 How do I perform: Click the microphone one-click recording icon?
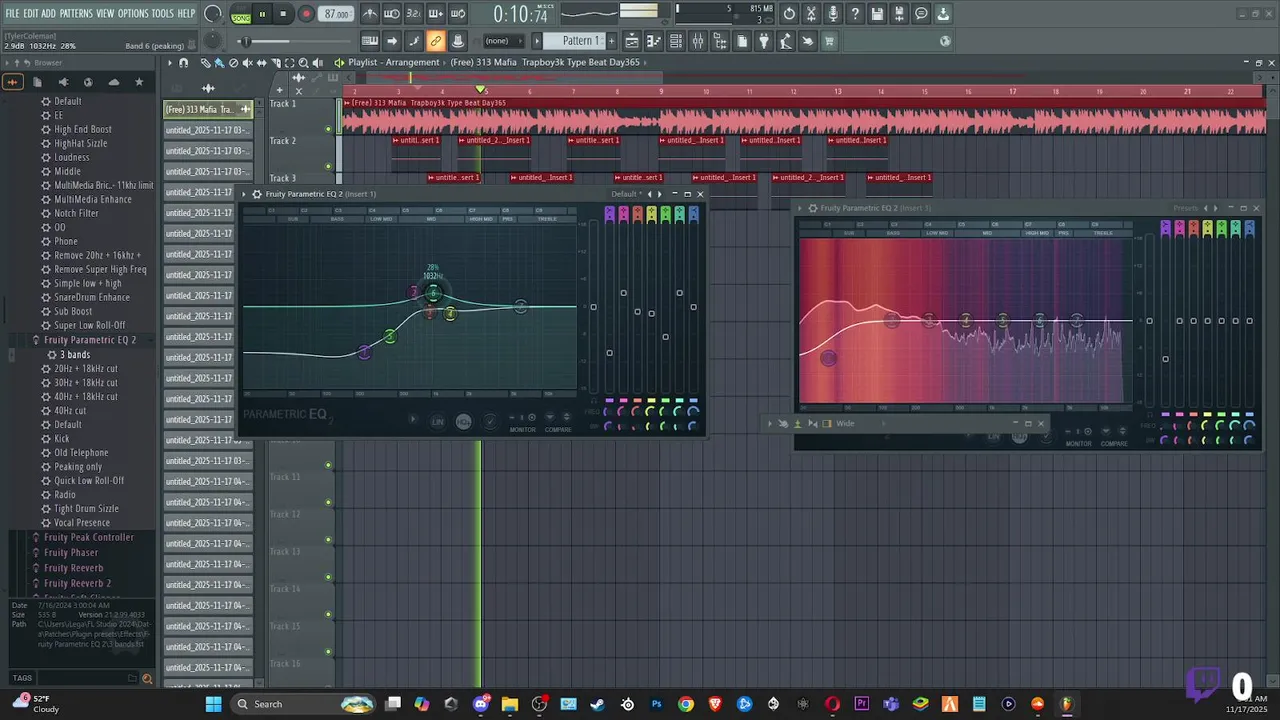coord(833,14)
